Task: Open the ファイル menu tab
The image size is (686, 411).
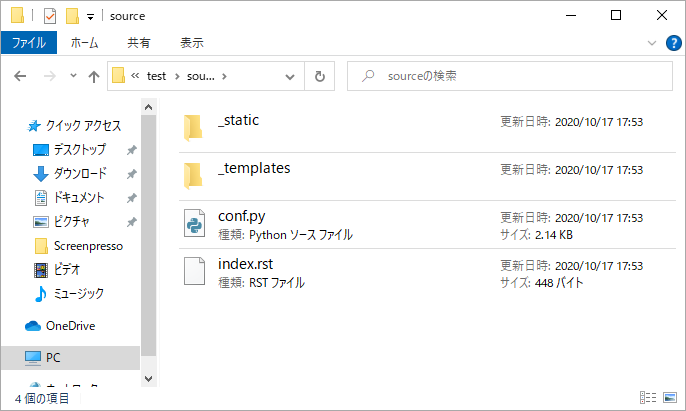Action: click(x=29, y=43)
